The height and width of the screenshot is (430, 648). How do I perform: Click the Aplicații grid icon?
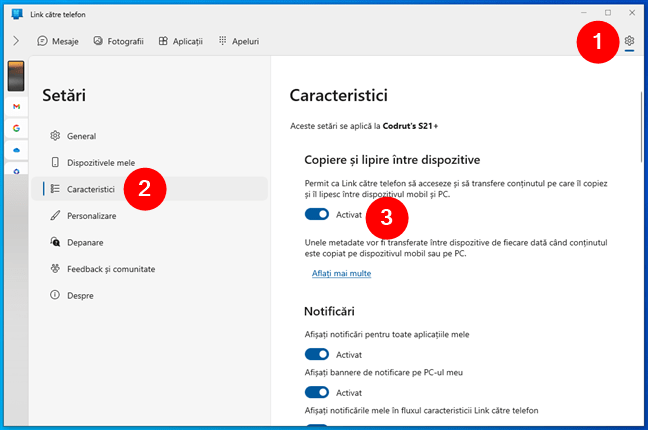(163, 41)
